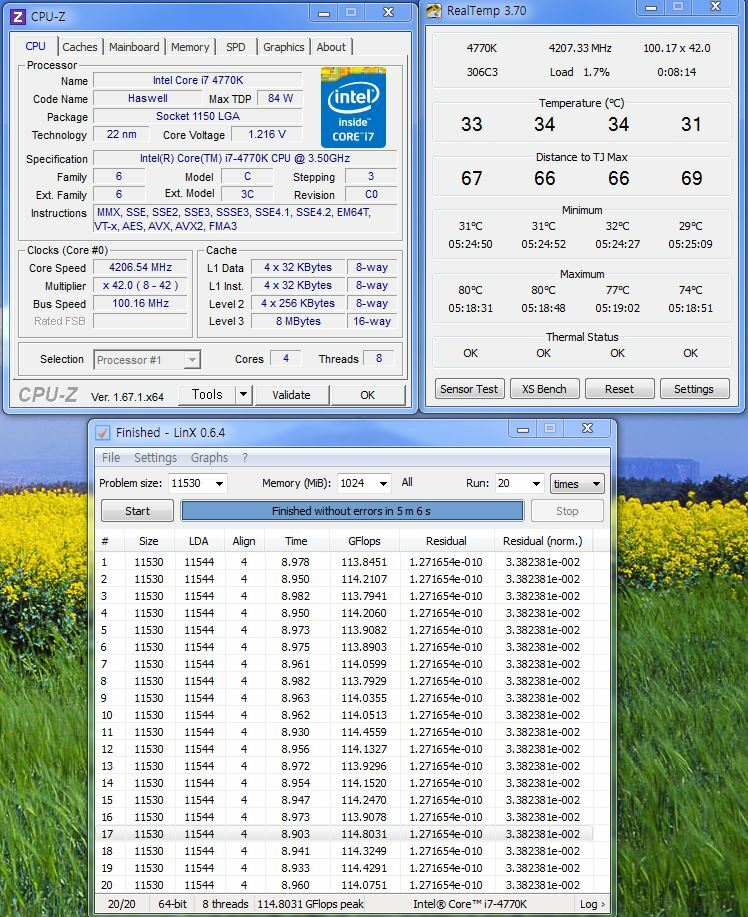Click the 'Finished without errors' progress bar
This screenshot has width=748, height=917.
351,511
